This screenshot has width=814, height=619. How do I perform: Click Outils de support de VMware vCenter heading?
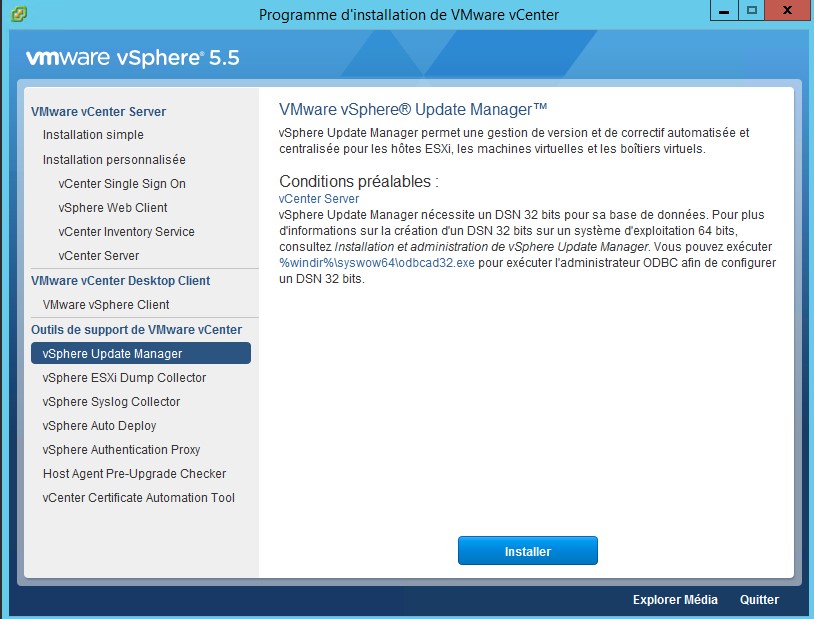pos(137,330)
